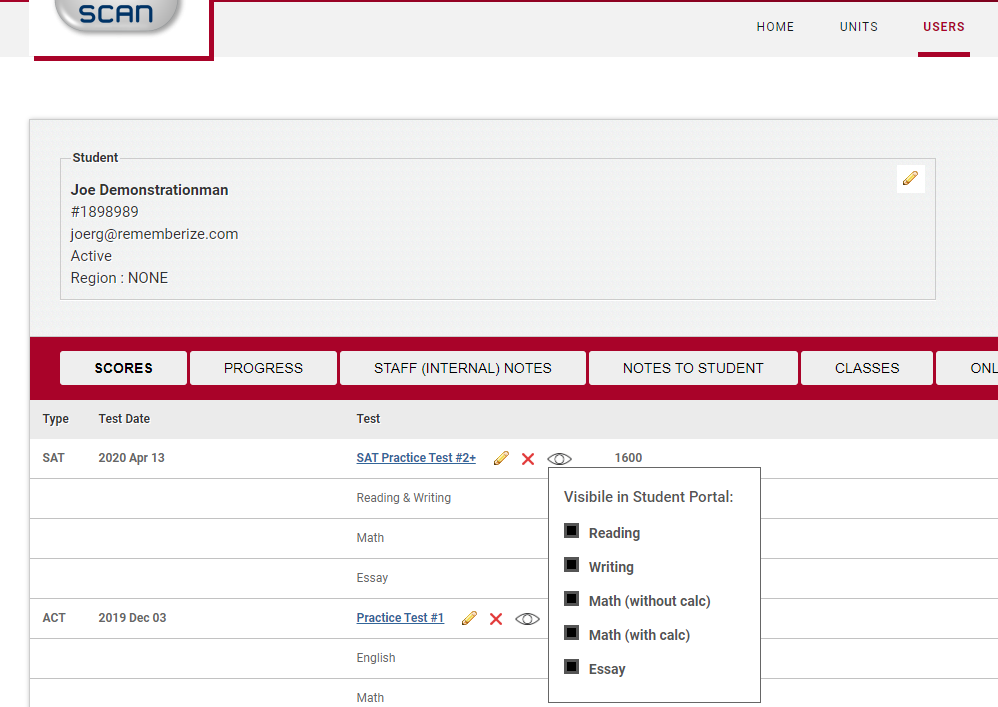Click student email joerg@rememberize.com

click(154, 234)
